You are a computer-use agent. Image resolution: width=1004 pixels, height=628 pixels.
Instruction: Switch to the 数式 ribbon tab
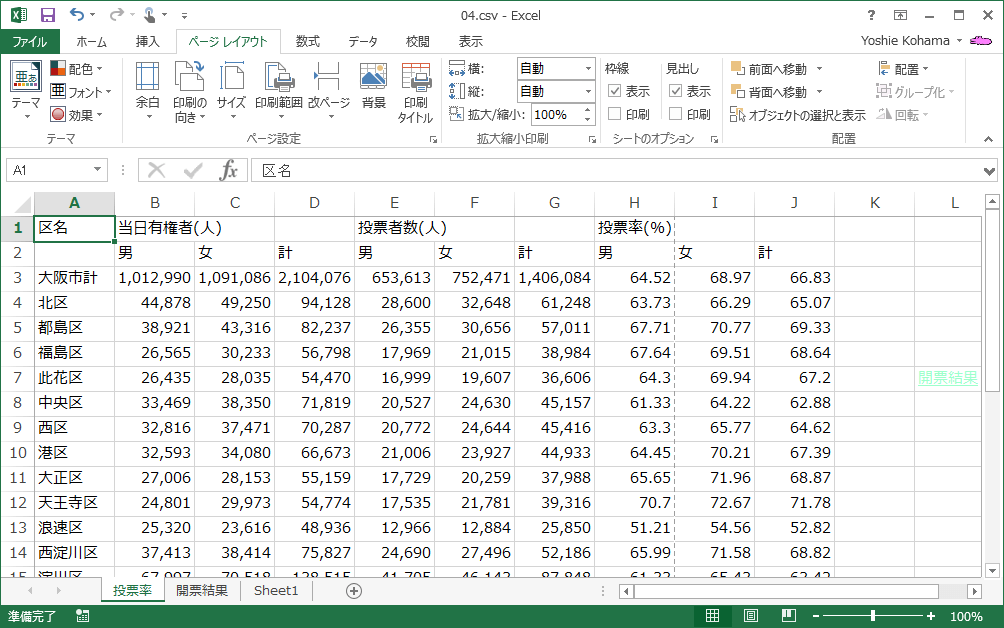coord(307,42)
